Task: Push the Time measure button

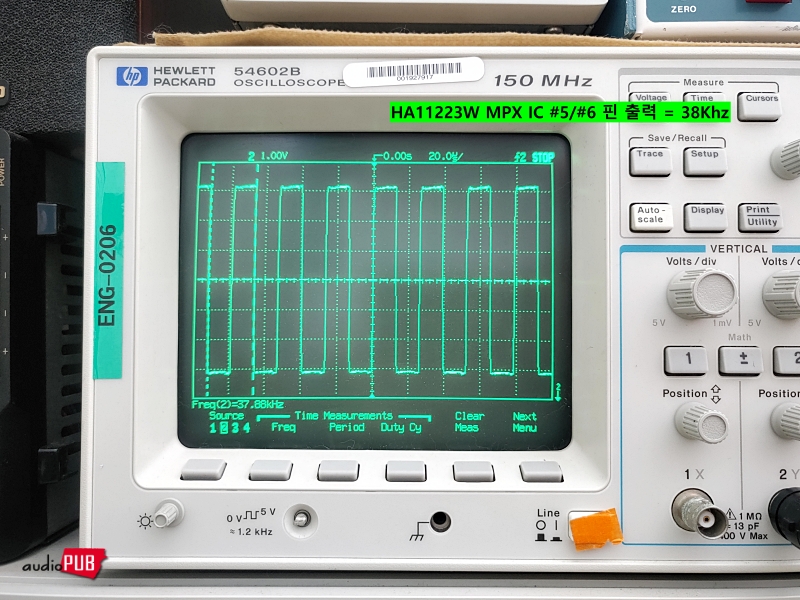Action: (702, 97)
